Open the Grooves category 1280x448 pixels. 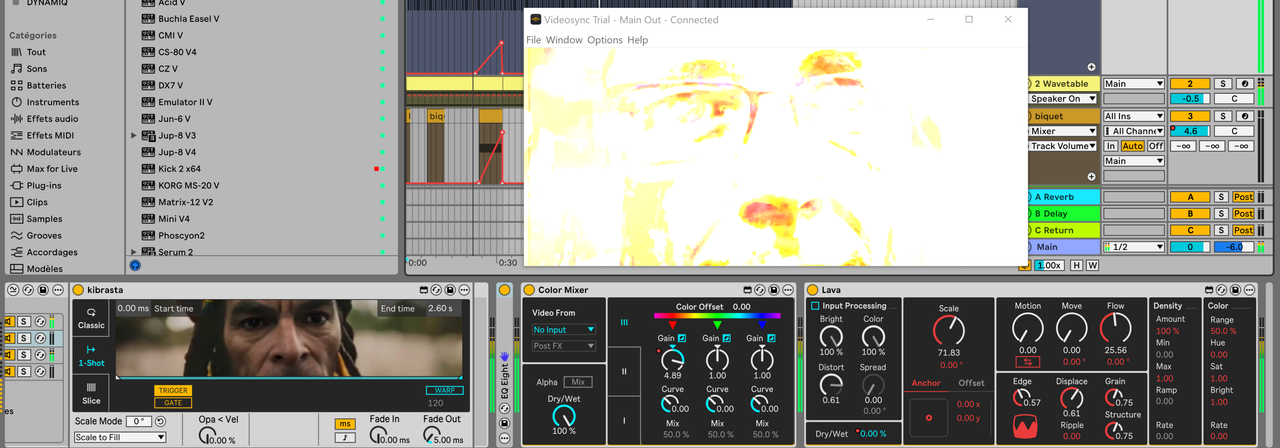[x=44, y=235]
